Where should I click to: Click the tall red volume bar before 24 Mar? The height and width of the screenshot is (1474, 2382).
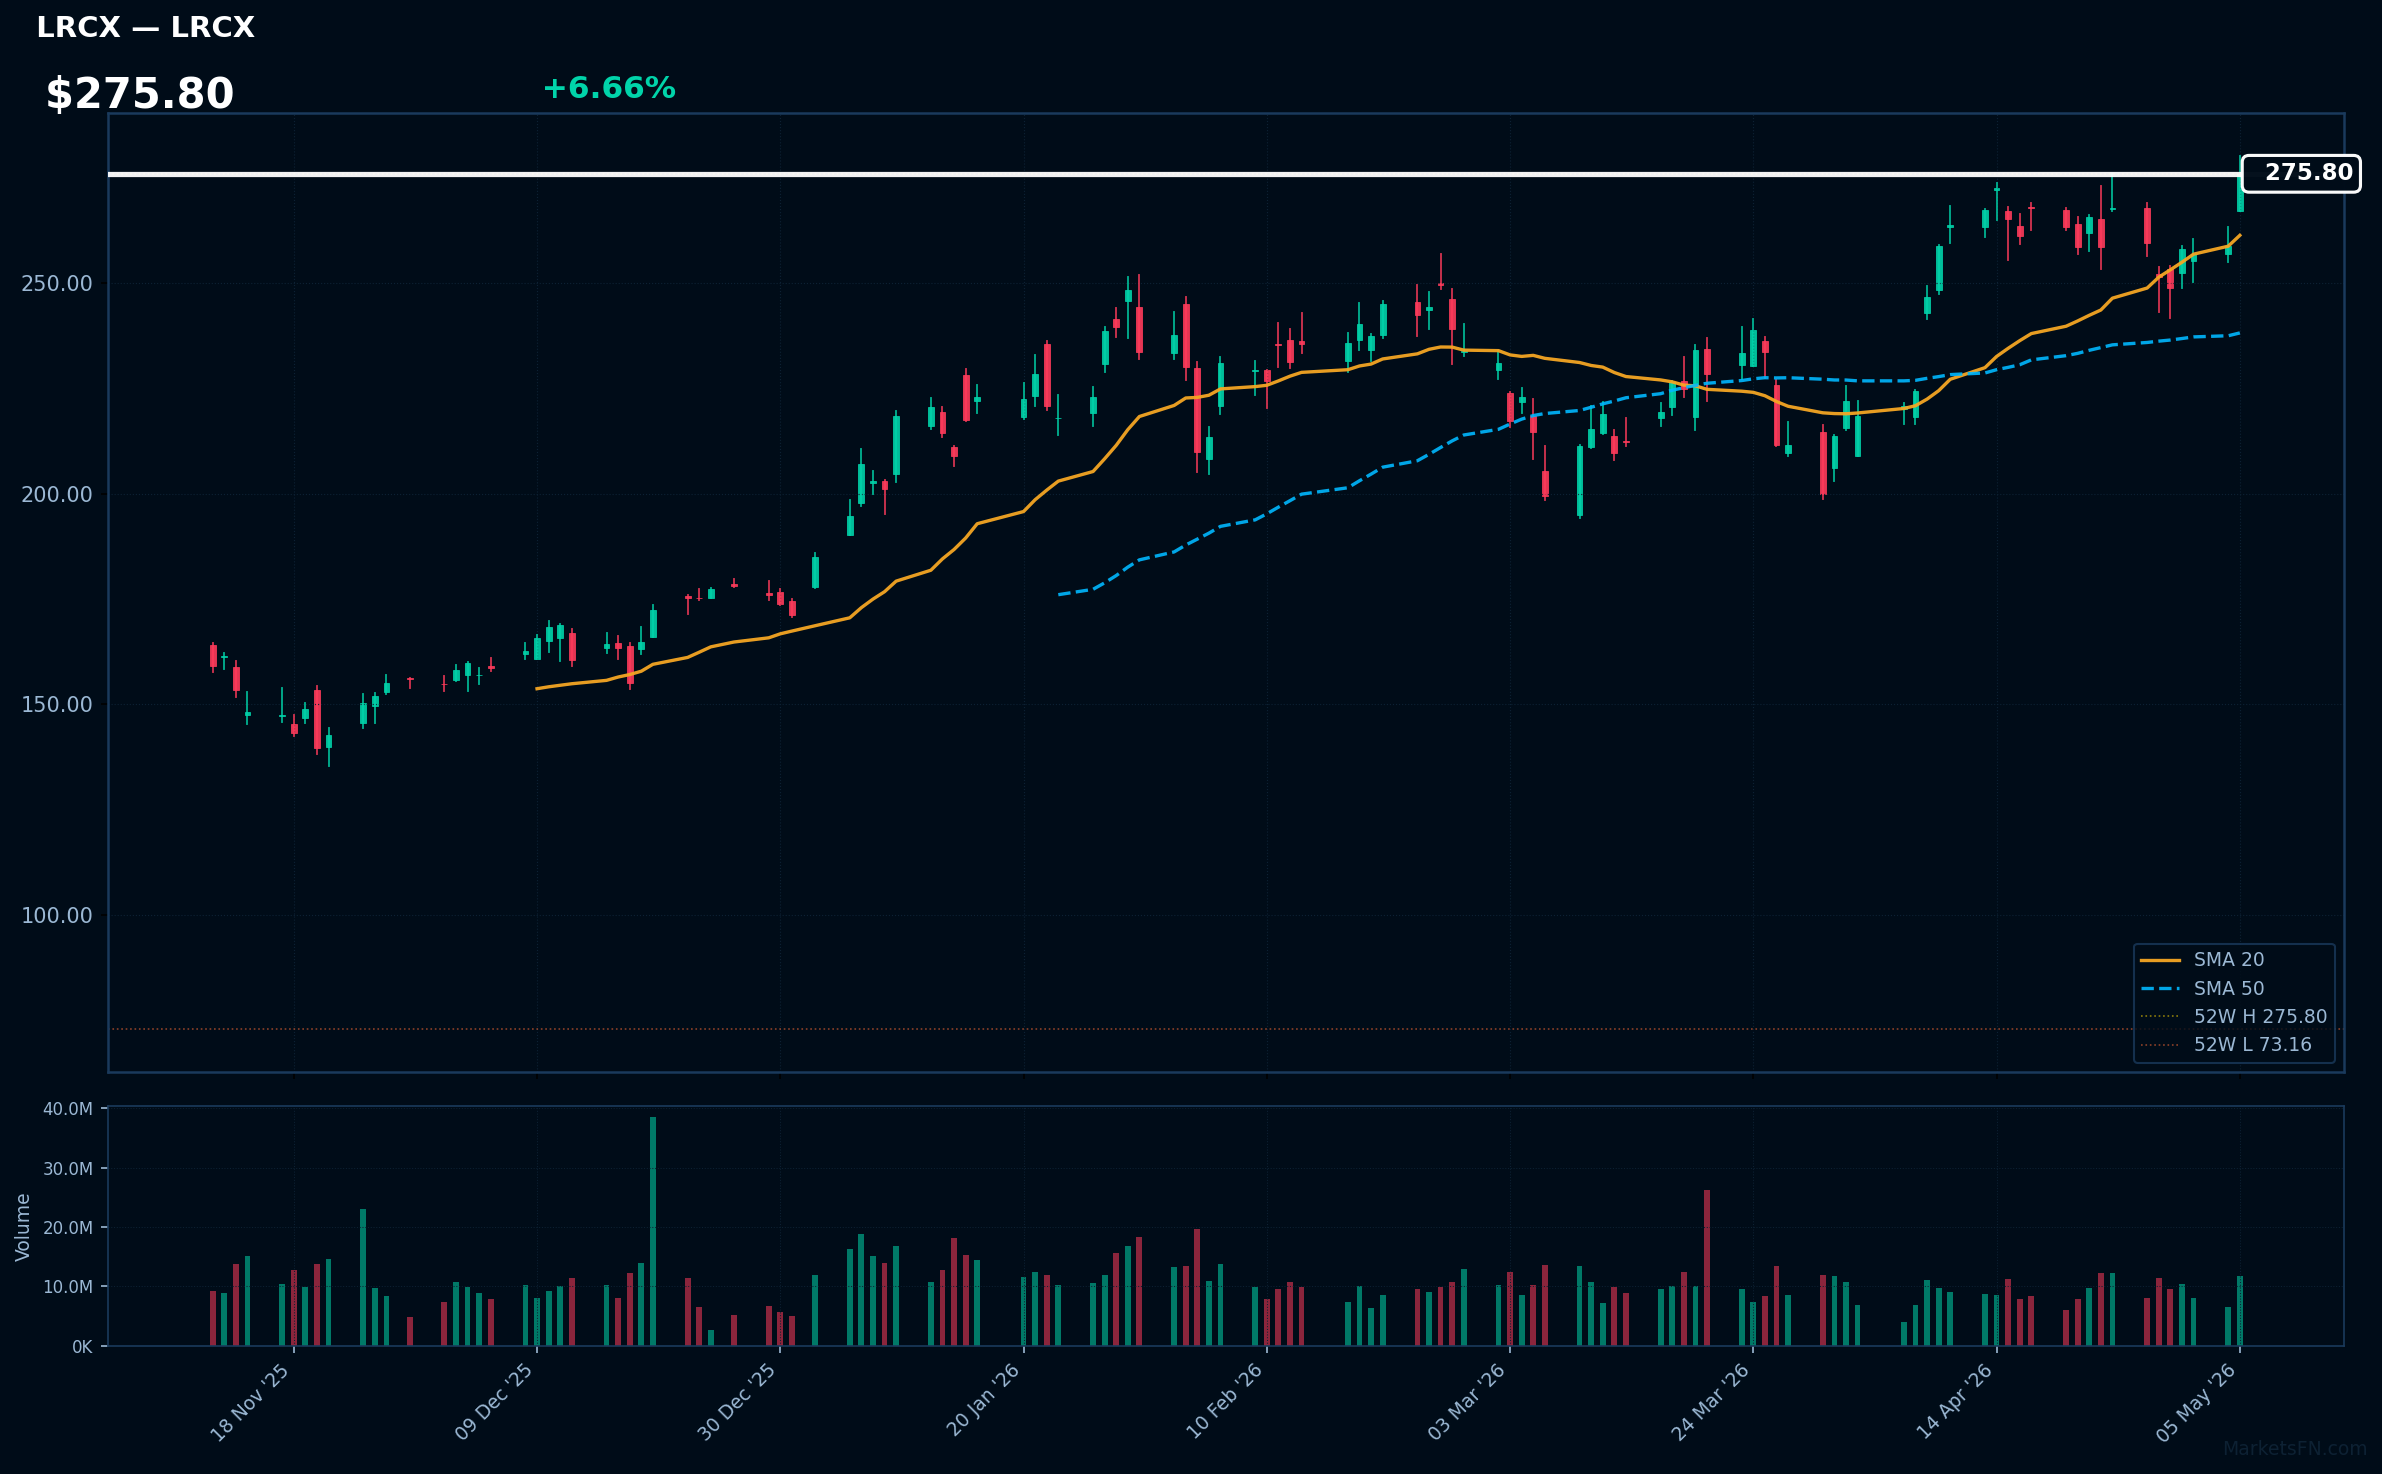[x=1707, y=1268]
